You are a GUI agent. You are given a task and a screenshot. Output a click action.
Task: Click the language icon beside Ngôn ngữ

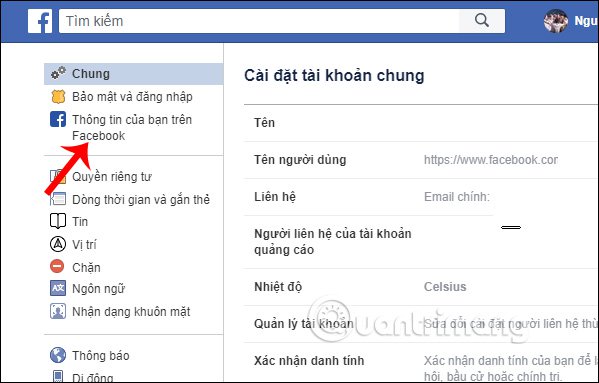[x=58, y=288]
